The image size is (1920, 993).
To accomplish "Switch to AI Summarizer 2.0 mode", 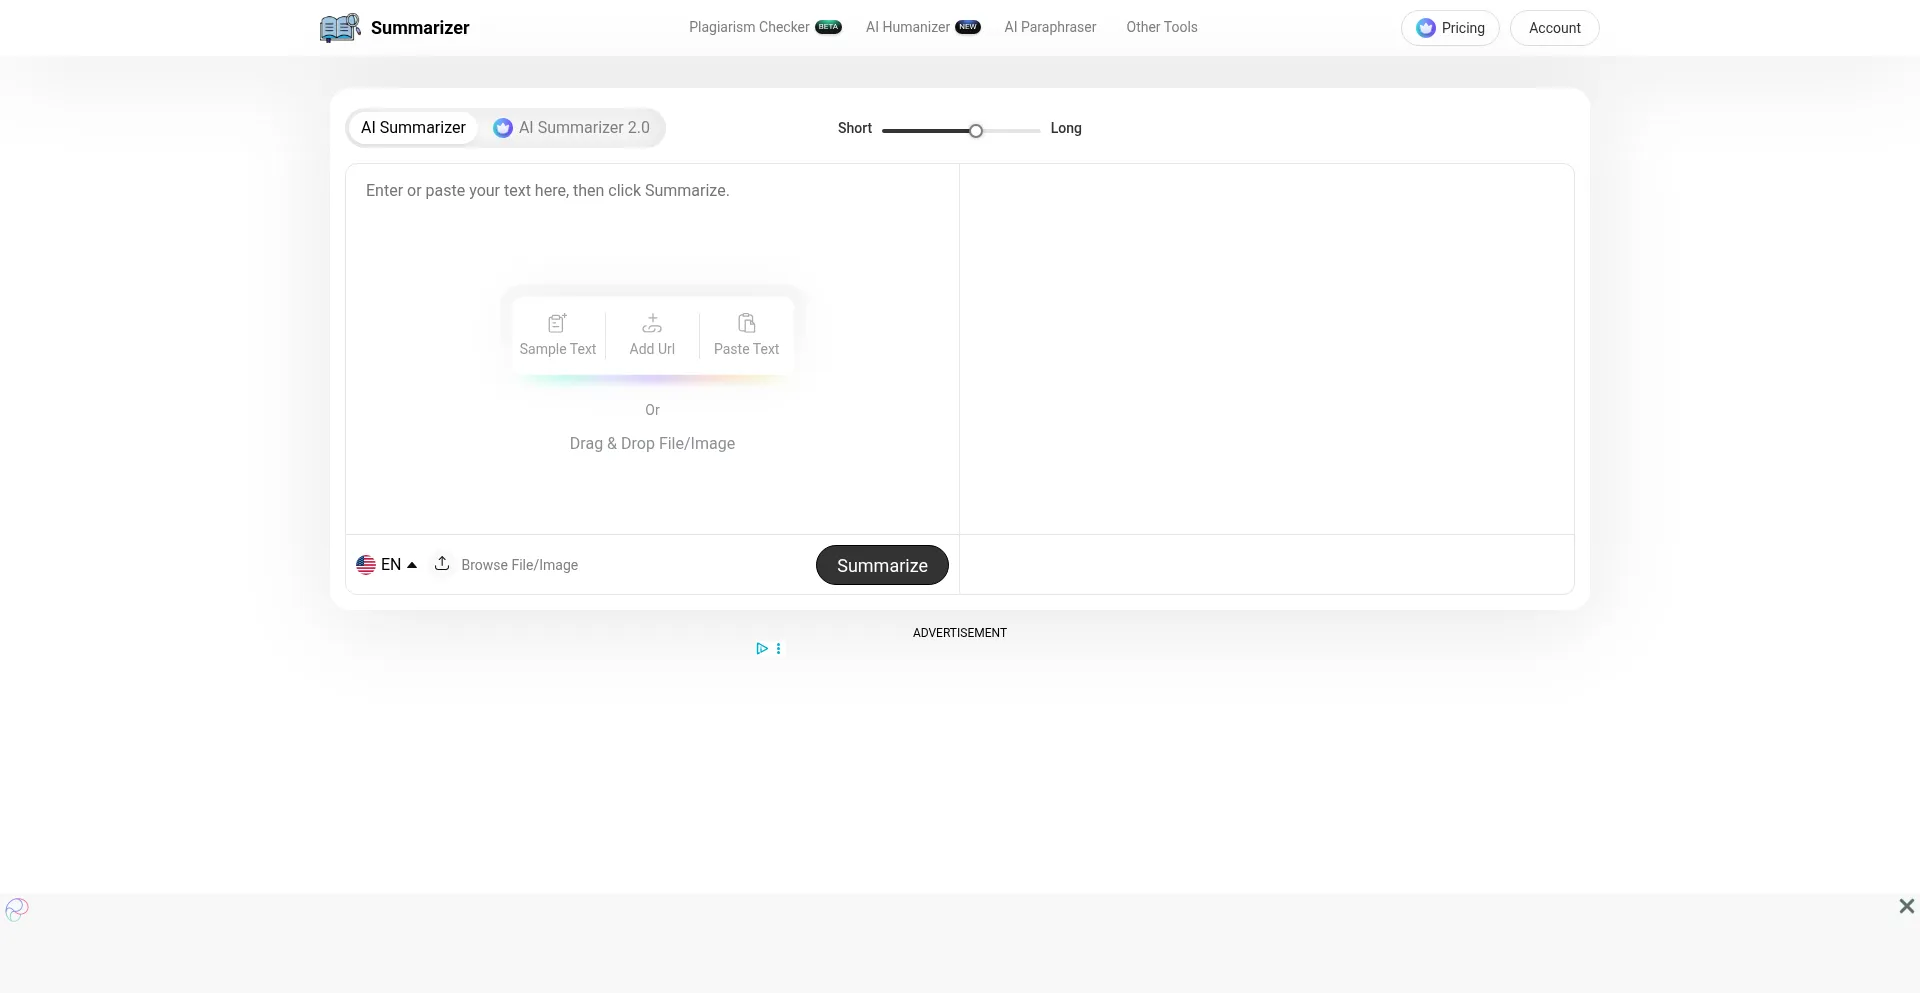I will click(572, 128).
